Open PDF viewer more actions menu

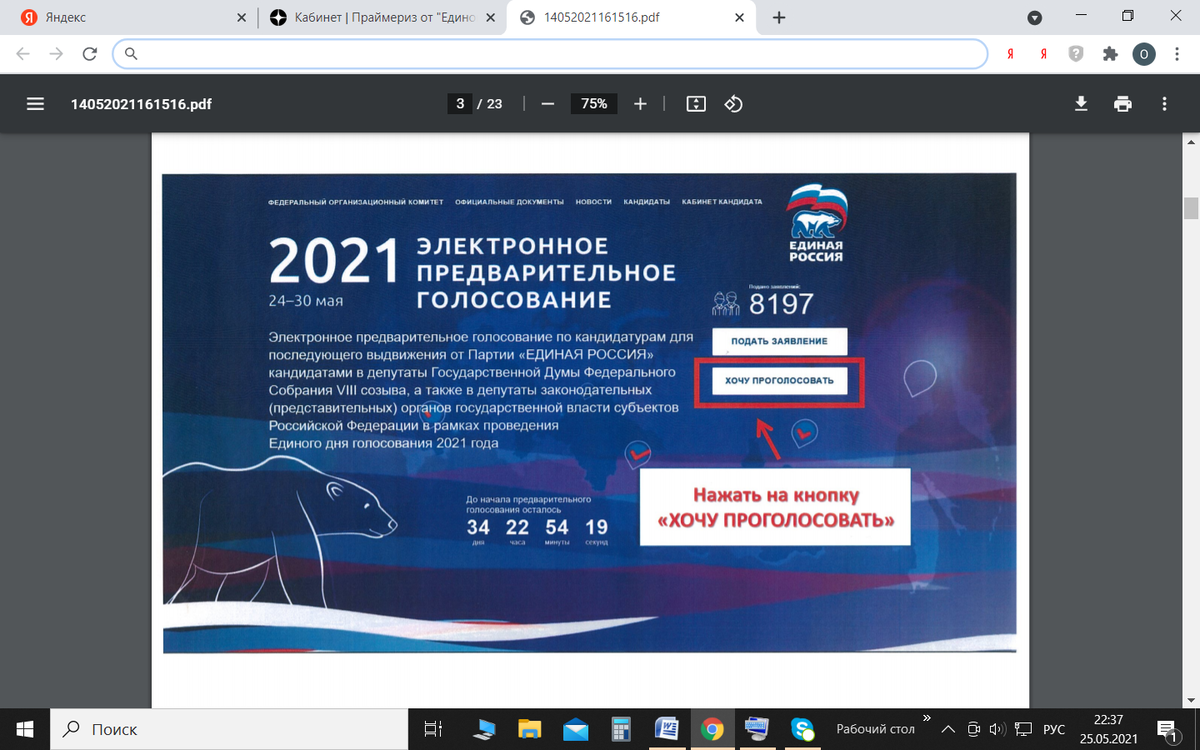[1164, 104]
